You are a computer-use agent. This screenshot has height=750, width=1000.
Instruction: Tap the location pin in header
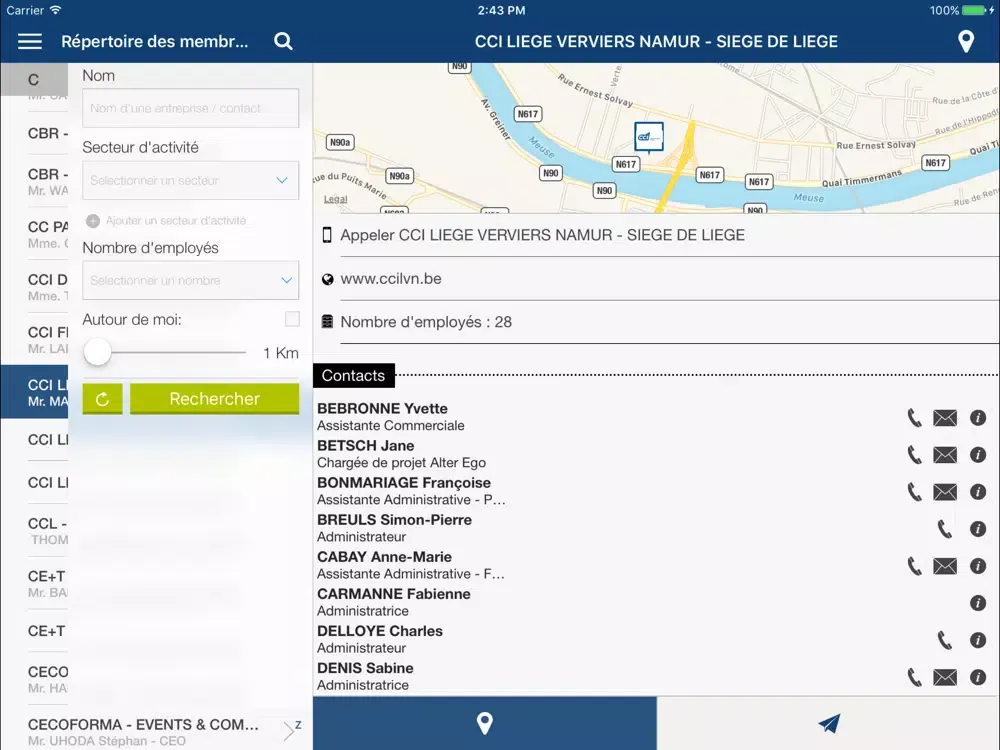(966, 41)
